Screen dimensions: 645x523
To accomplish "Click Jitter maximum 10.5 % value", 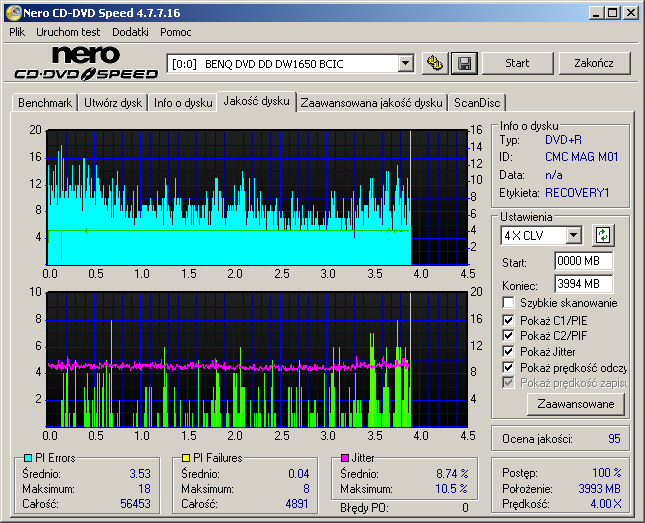I will point(451,489).
